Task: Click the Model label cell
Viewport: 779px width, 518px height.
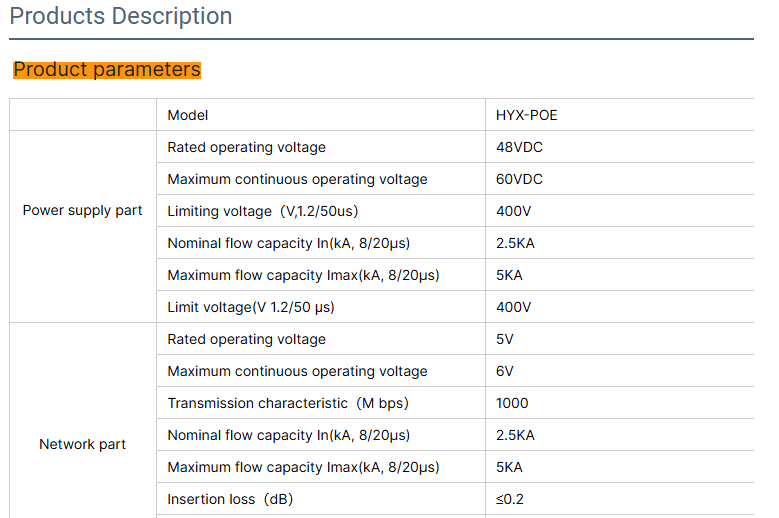Action: point(188,115)
